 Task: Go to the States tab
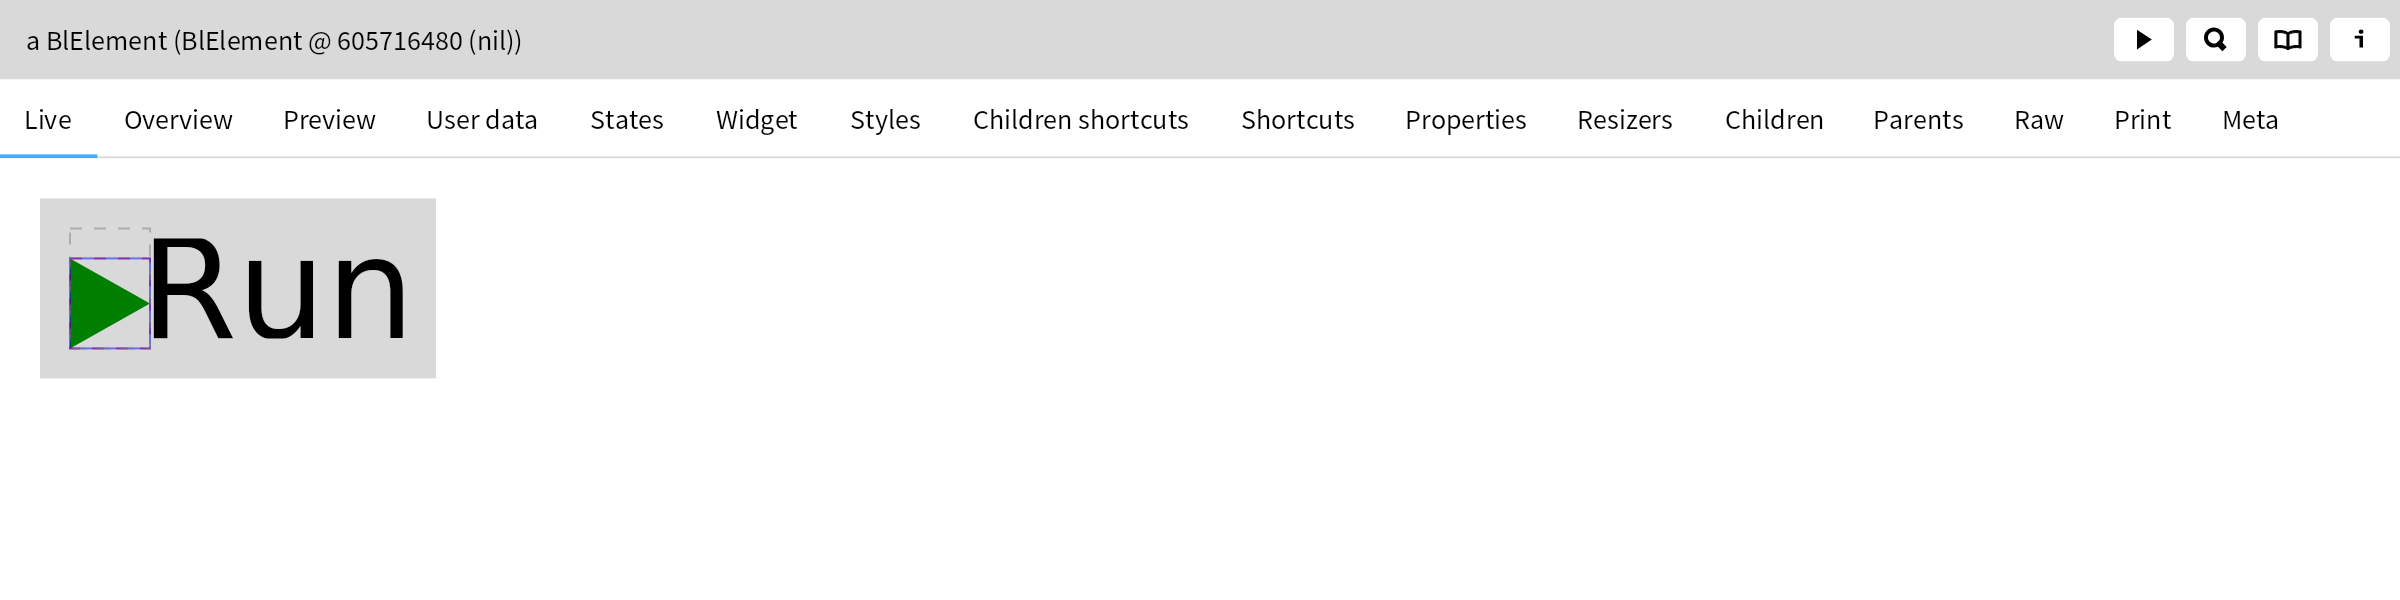click(627, 120)
